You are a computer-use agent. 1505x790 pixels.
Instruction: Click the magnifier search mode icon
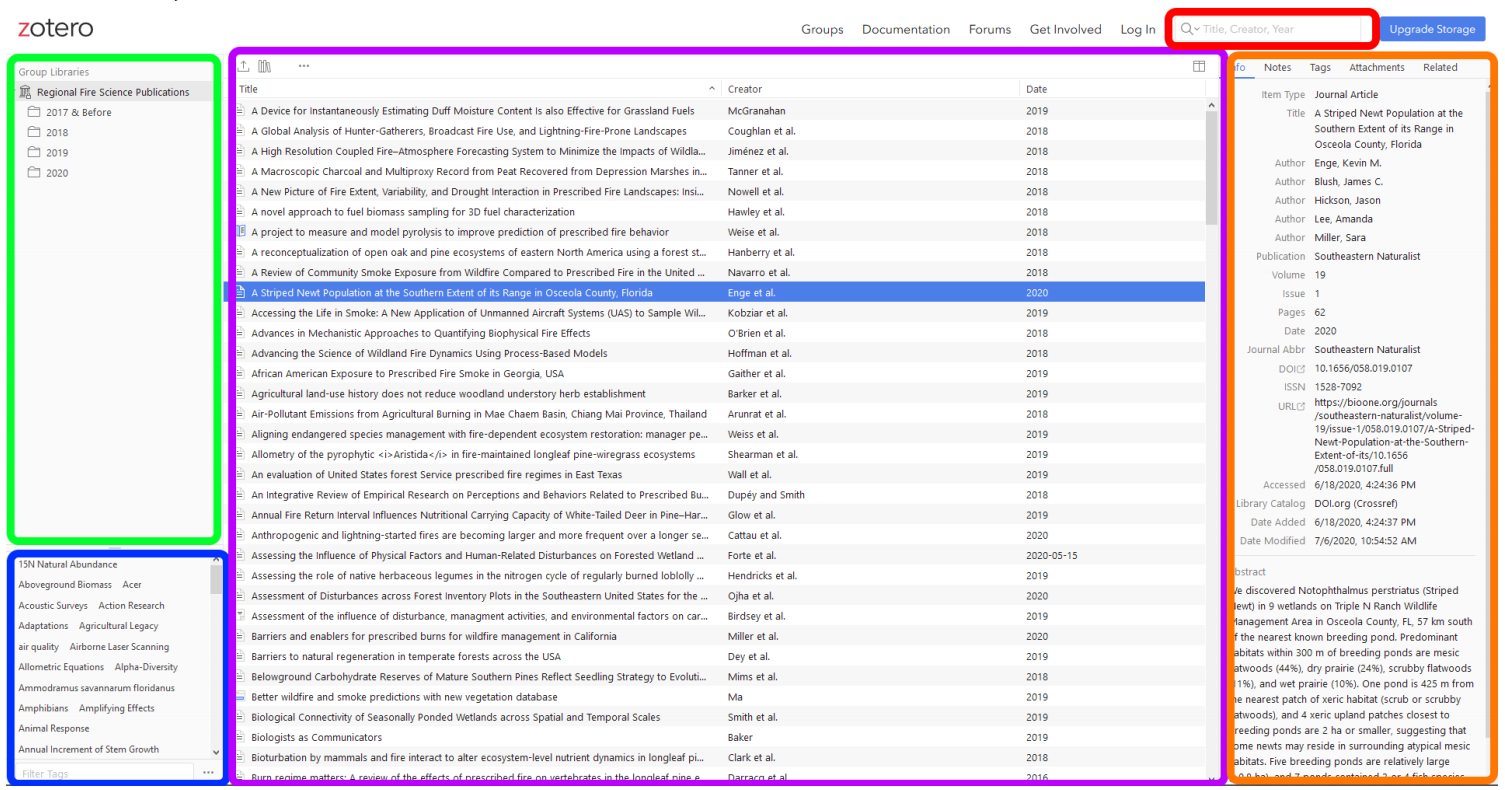(1190, 29)
